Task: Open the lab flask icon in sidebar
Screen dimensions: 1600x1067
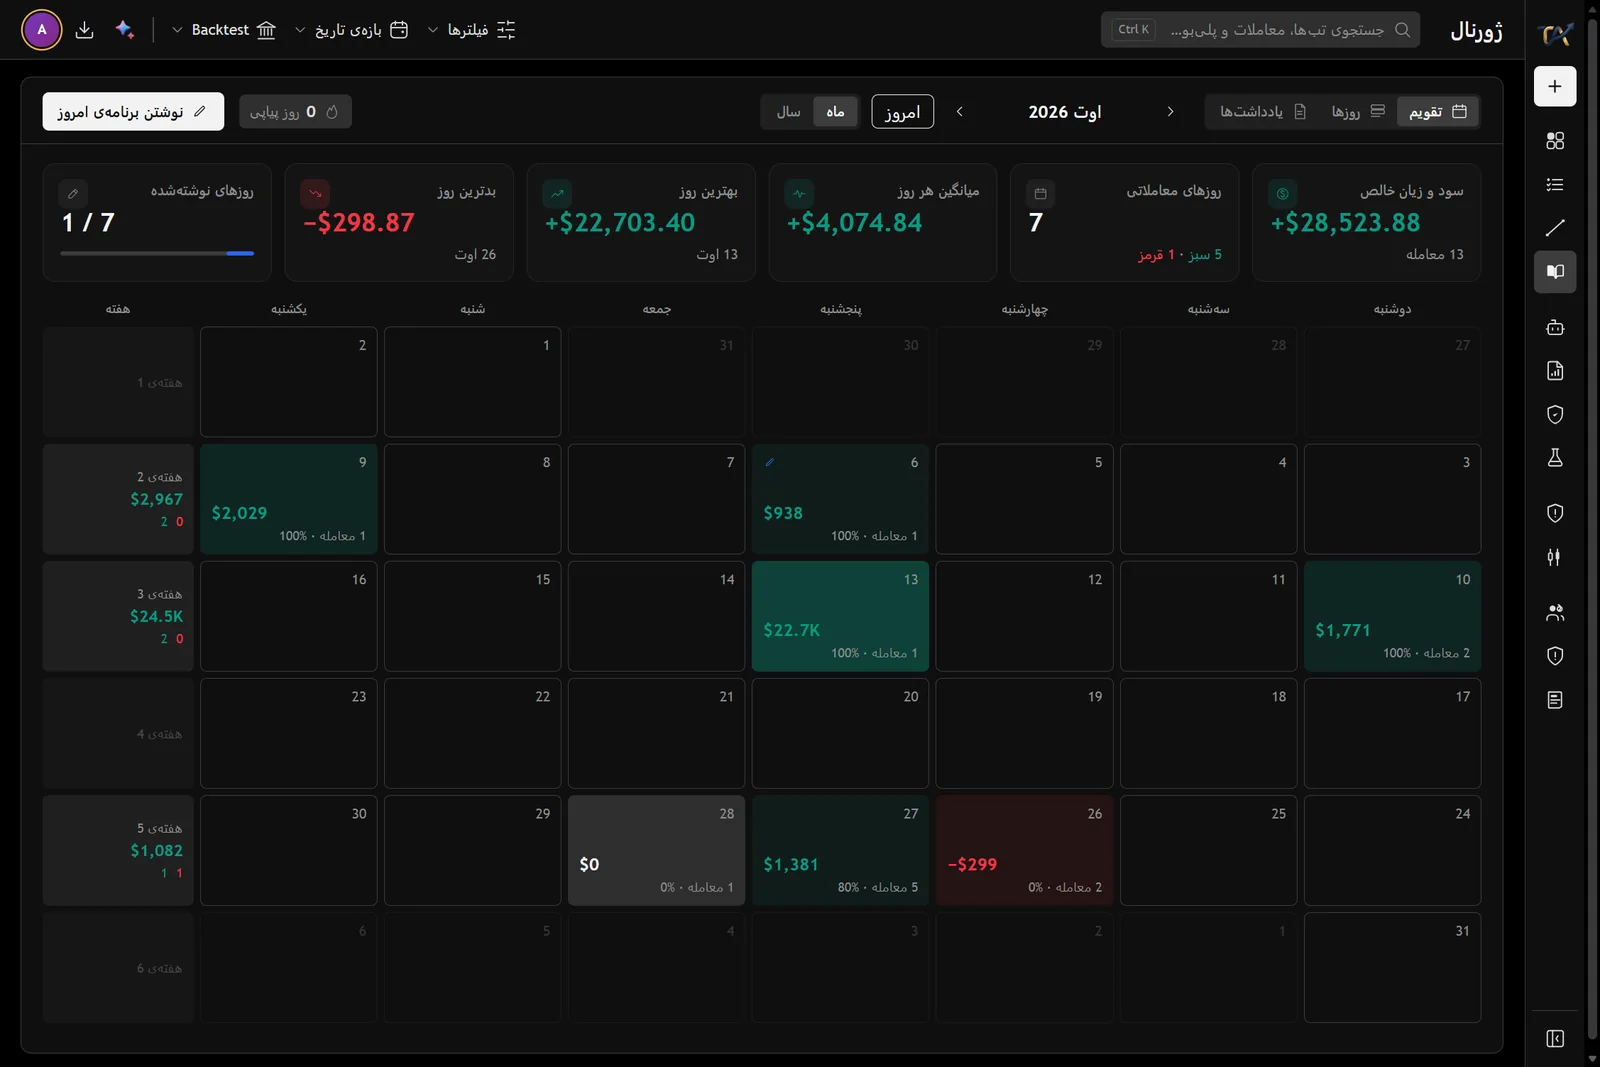Action: (1555, 458)
